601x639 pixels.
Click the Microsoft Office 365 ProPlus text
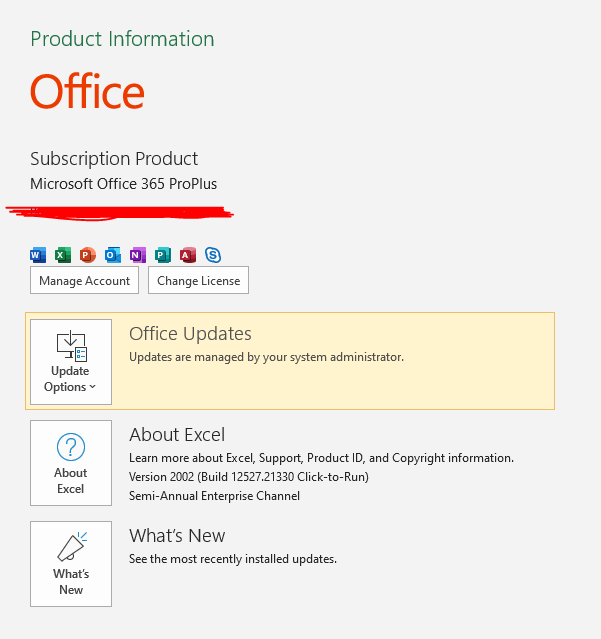(123, 184)
